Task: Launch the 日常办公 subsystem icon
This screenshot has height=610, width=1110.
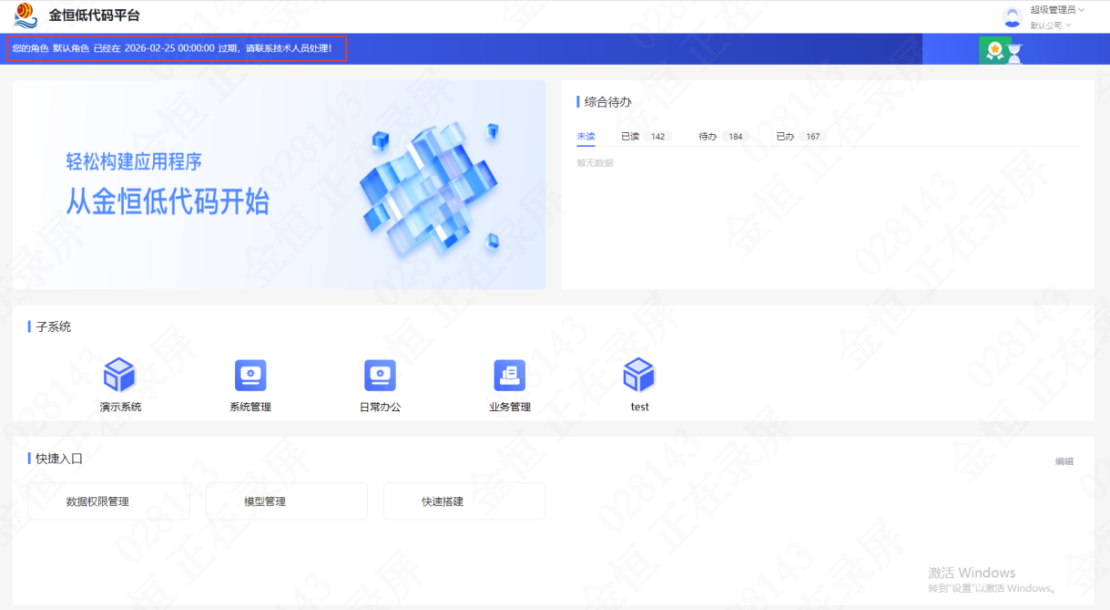Action: pos(380,375)
